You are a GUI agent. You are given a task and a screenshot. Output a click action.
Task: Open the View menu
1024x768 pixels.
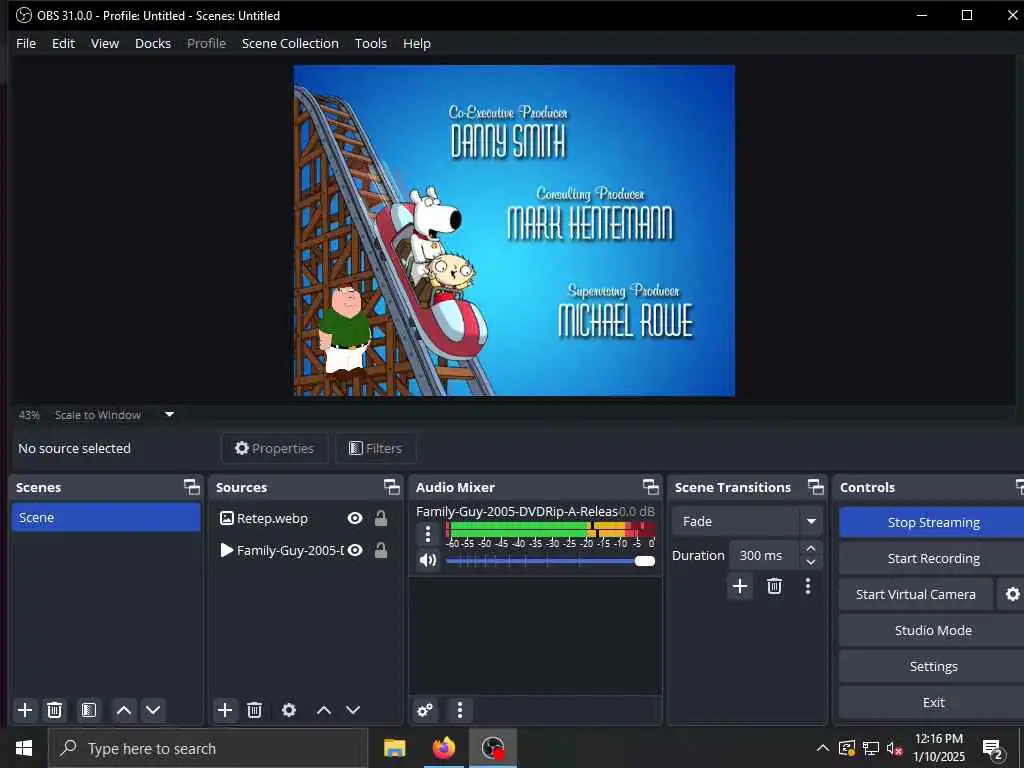coord(104,43)
